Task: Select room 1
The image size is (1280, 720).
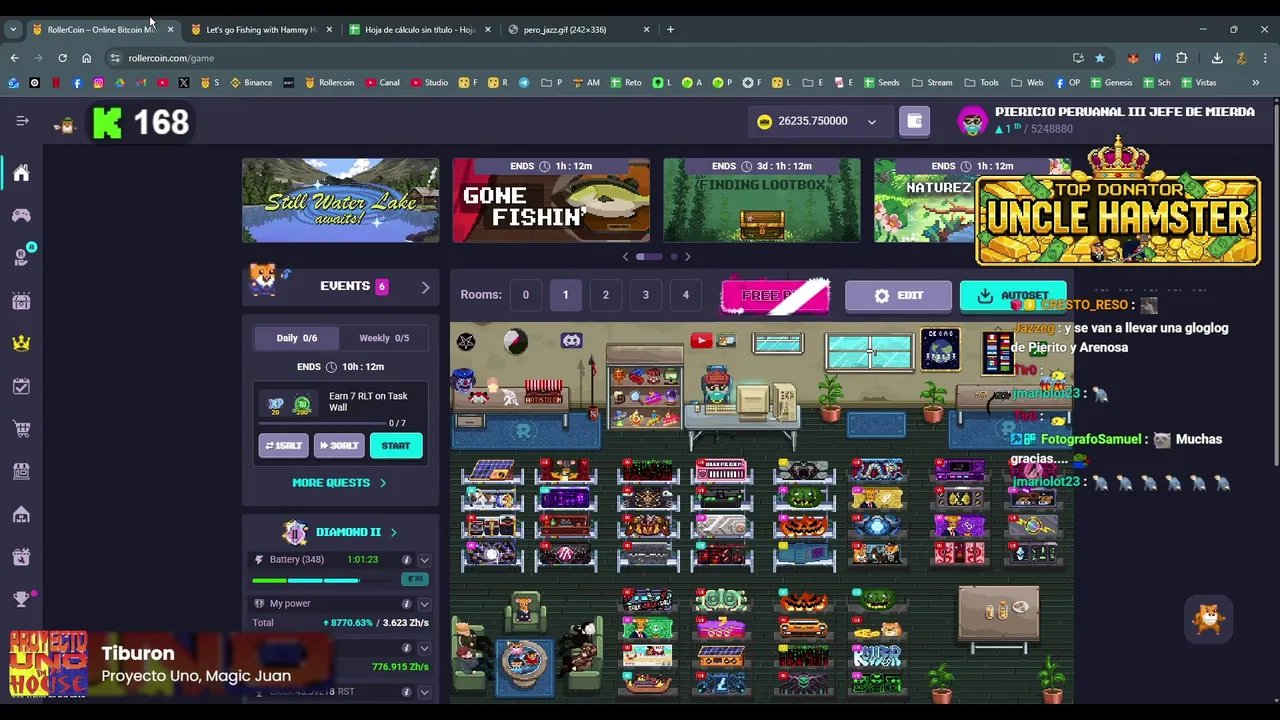Action: pyautogui.click(x=565, y=295)
